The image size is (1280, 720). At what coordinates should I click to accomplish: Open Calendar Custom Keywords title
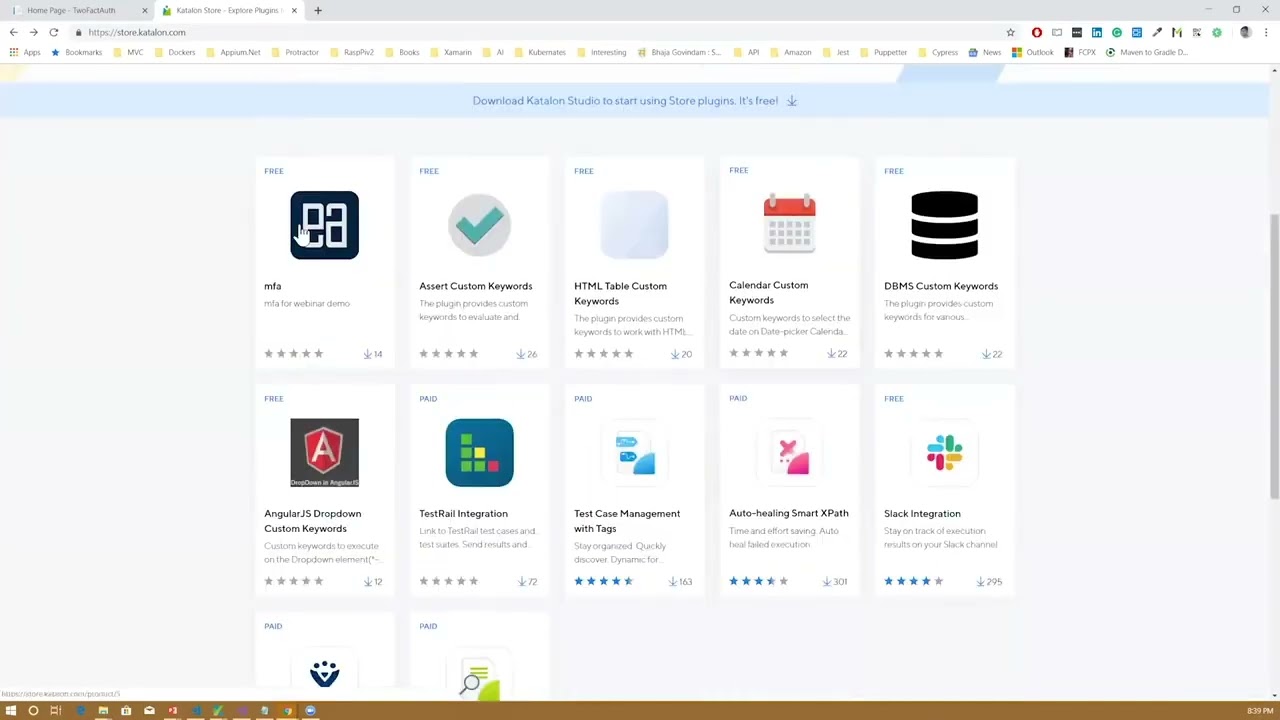[768, 292]
